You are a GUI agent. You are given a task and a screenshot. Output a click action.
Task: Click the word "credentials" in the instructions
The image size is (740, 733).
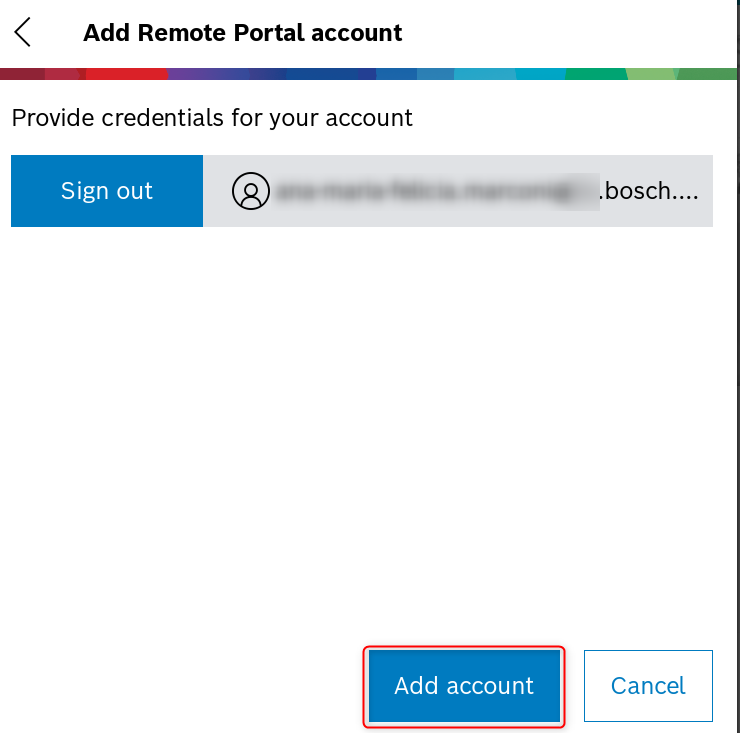[x=150, y=117]
